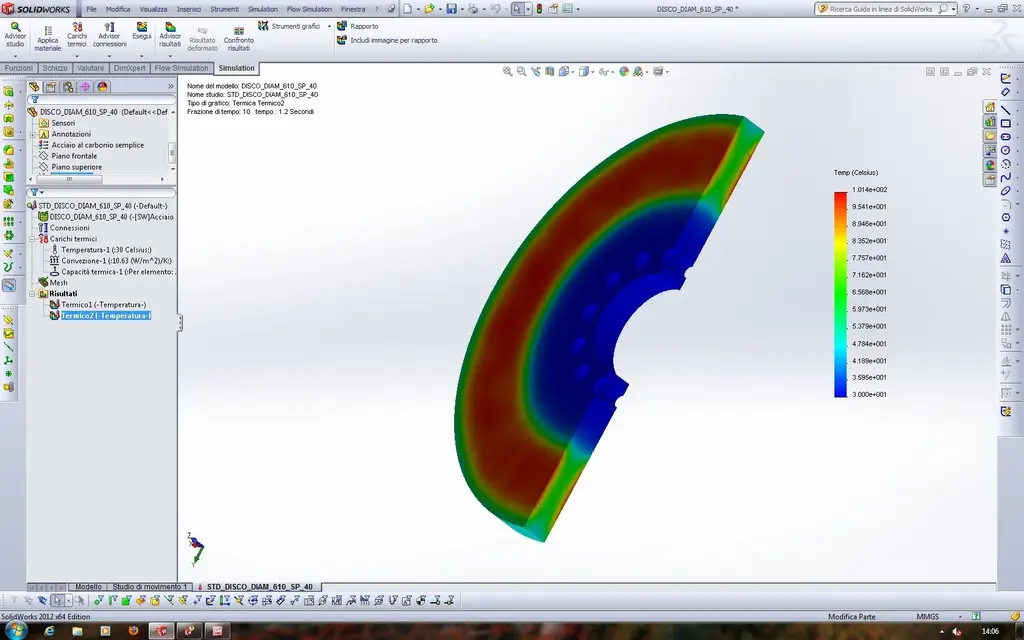This screenshot has width=1024, height=640.
Task: Collapse the Carichi termici tree node
Action: pos(32,239)
